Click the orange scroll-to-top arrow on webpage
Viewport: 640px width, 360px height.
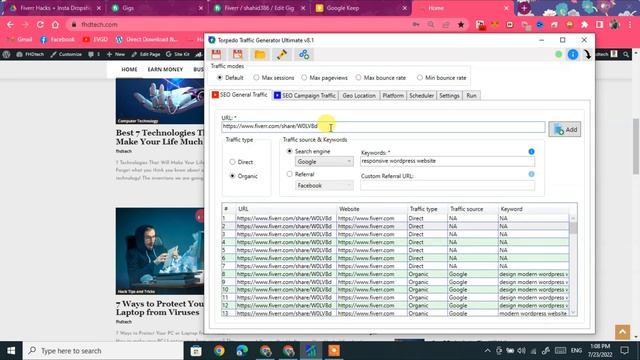click(622, 332)
